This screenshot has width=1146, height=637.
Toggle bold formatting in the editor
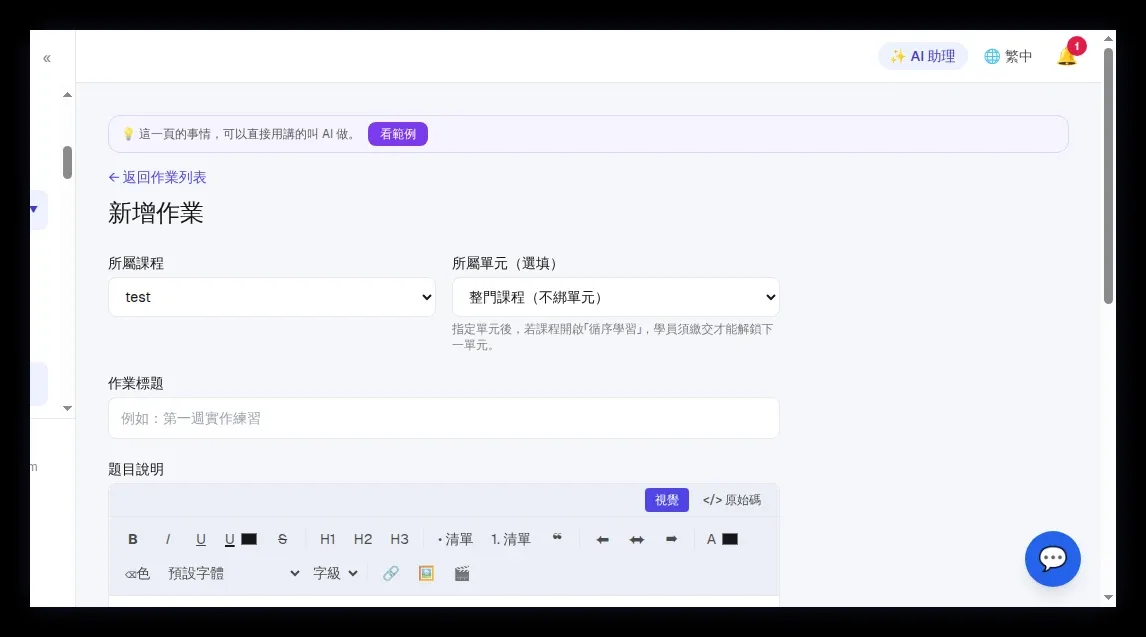click(133, 539)
